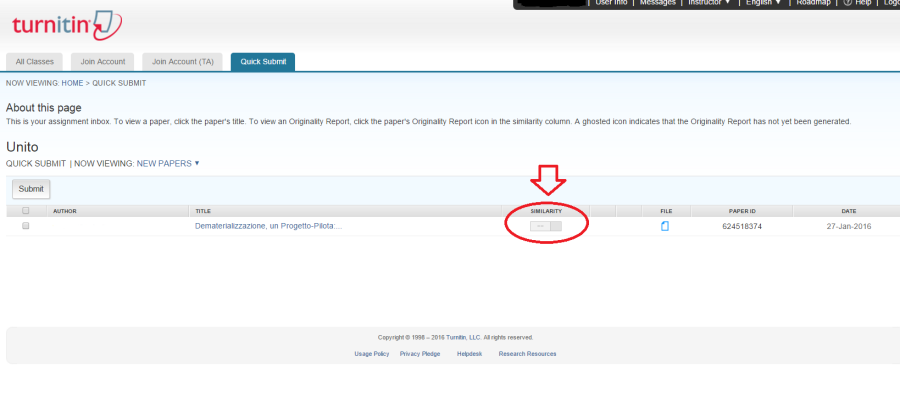900x396 pixels.
Task: Open the paper titled Dematerializzazione, un Progetto-Pilota
Action: point(269,226)
